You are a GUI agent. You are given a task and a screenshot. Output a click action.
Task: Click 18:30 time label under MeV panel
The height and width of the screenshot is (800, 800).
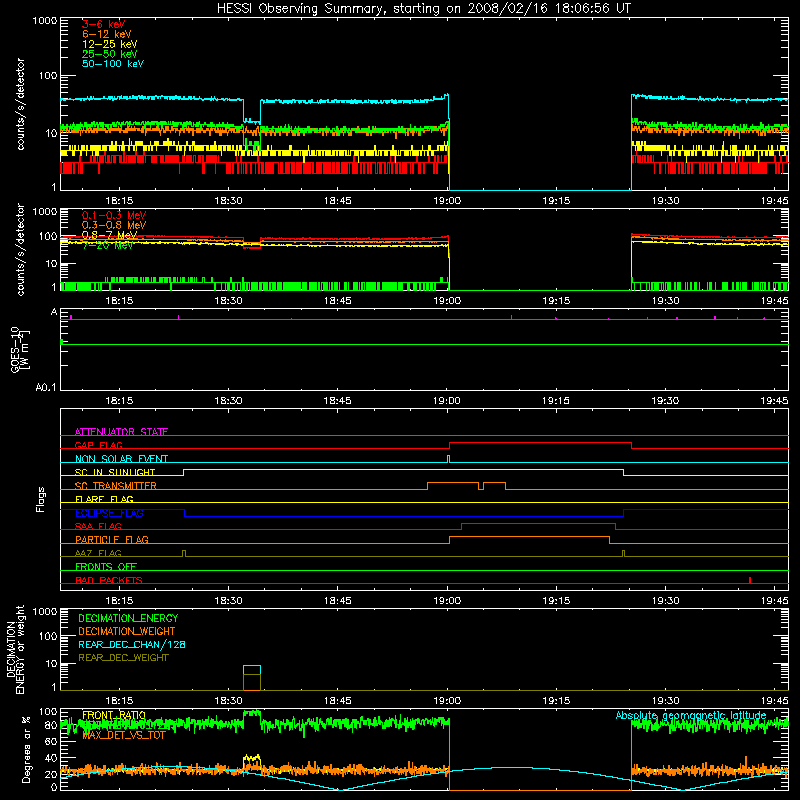point(228,301)
